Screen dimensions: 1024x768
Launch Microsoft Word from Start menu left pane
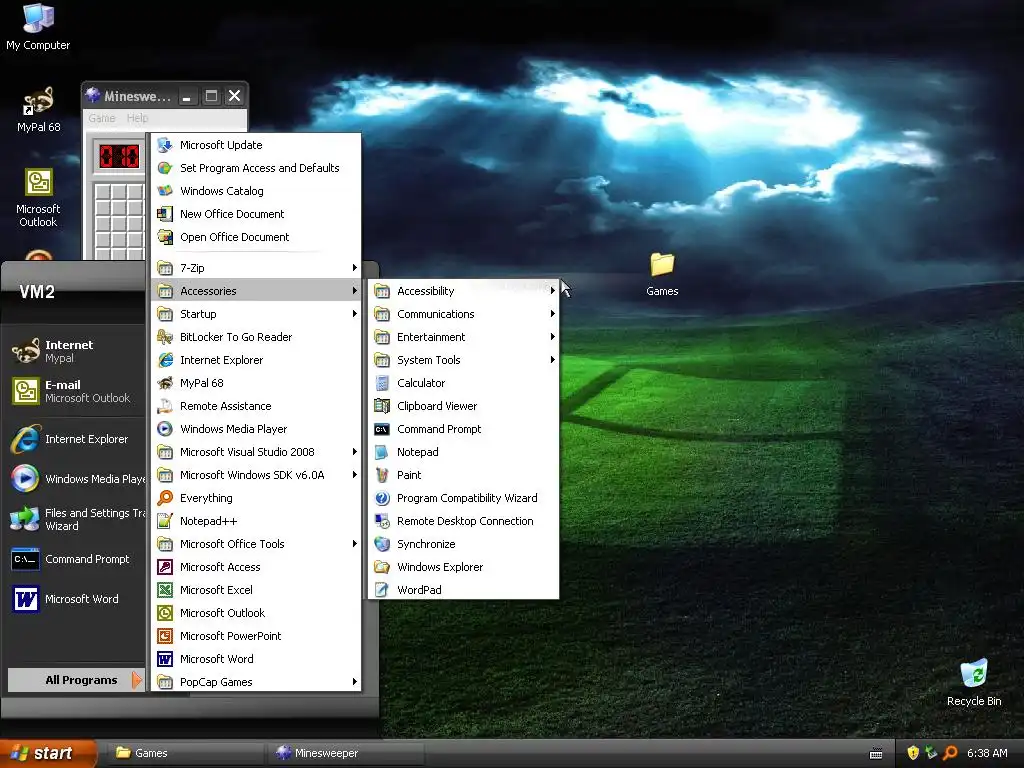pos(75,599)
